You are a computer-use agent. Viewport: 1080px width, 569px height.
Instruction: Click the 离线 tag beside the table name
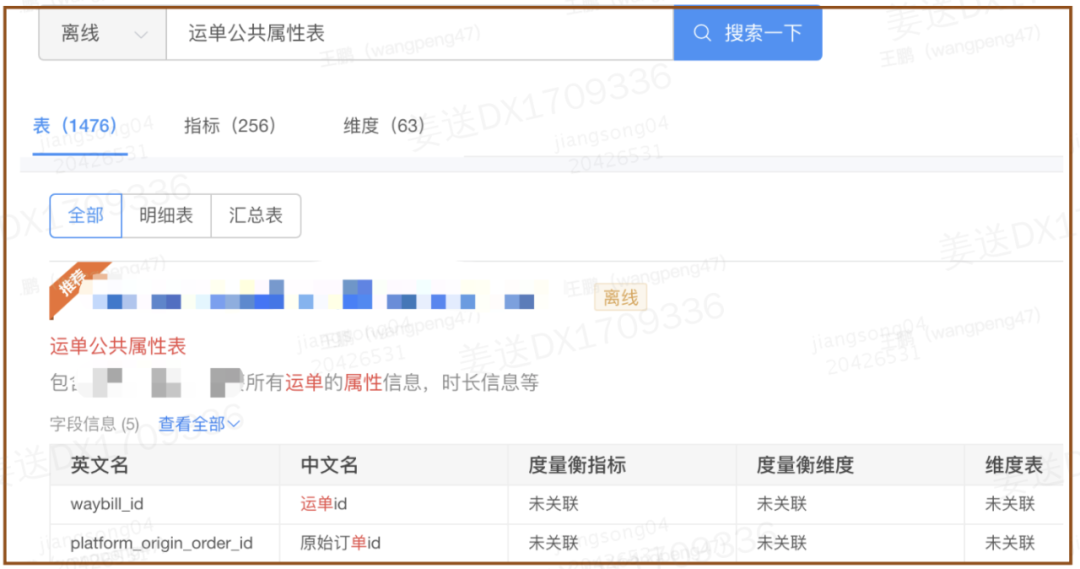621,298
